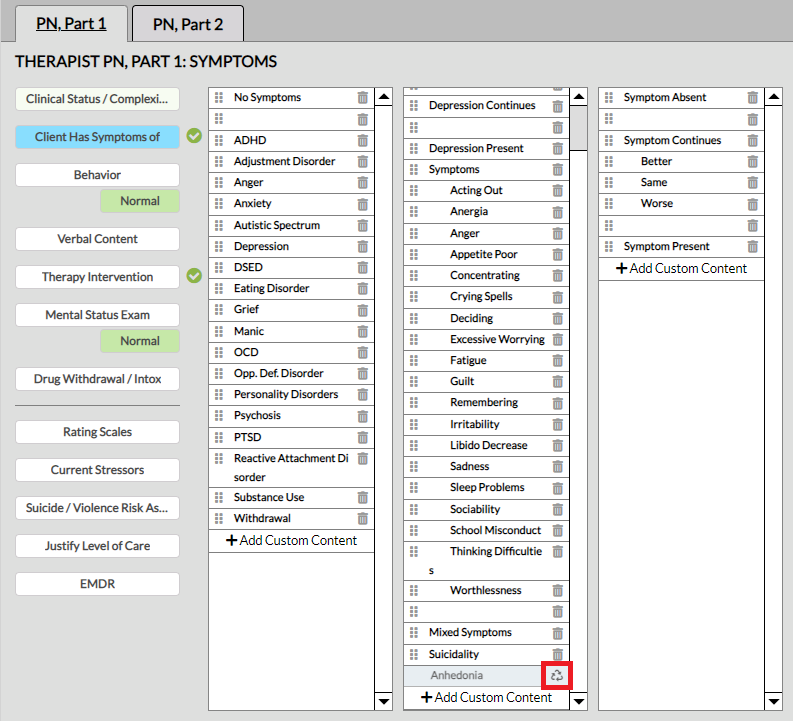Viewport: 793px width, 721px height.
Task: Click green checkmark next to Therapy Intervention
Action: pos(194,276)
